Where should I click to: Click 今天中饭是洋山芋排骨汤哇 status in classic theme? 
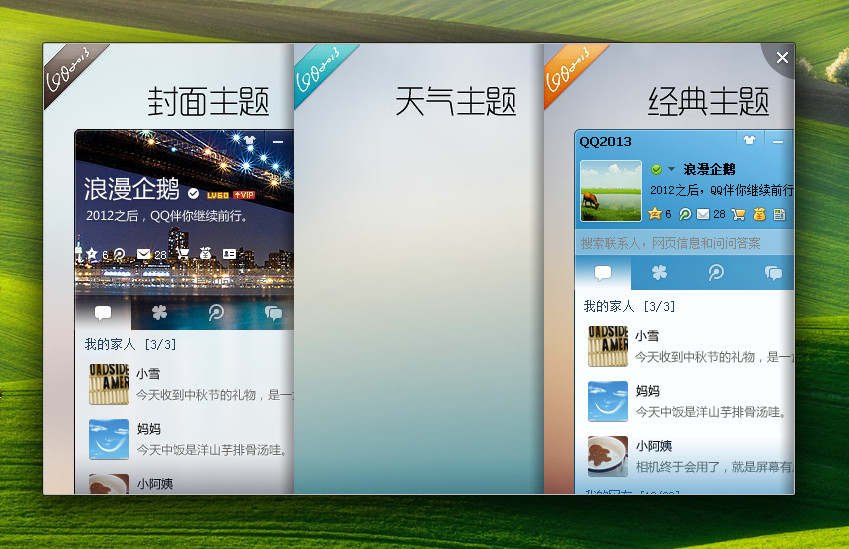click(x=711, y=412)
